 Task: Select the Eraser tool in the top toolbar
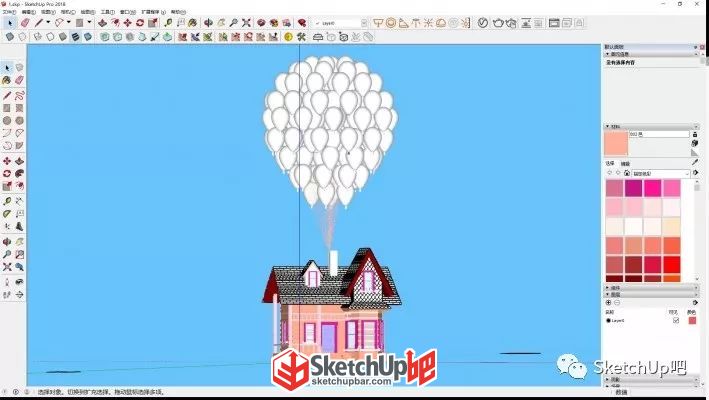click(x=24, y=23)
